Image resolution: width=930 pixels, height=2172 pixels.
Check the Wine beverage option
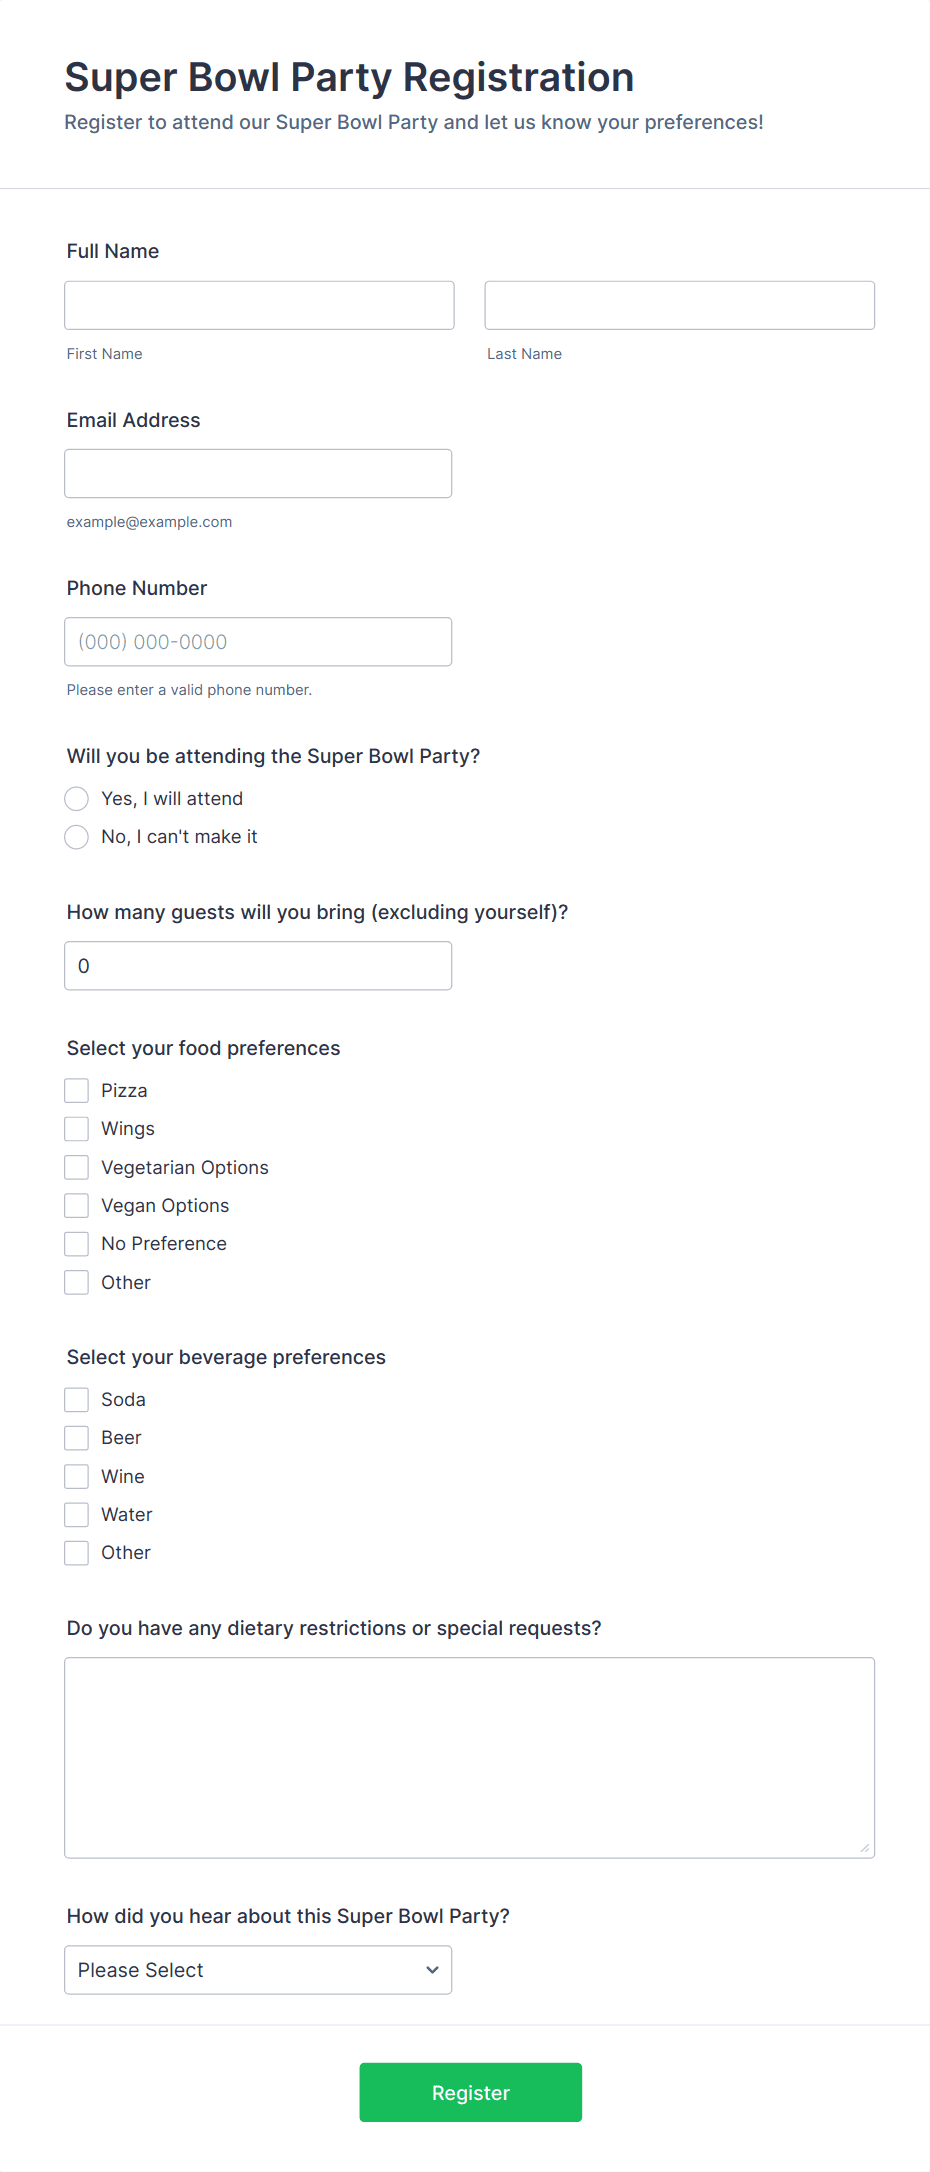[76, 1475]
